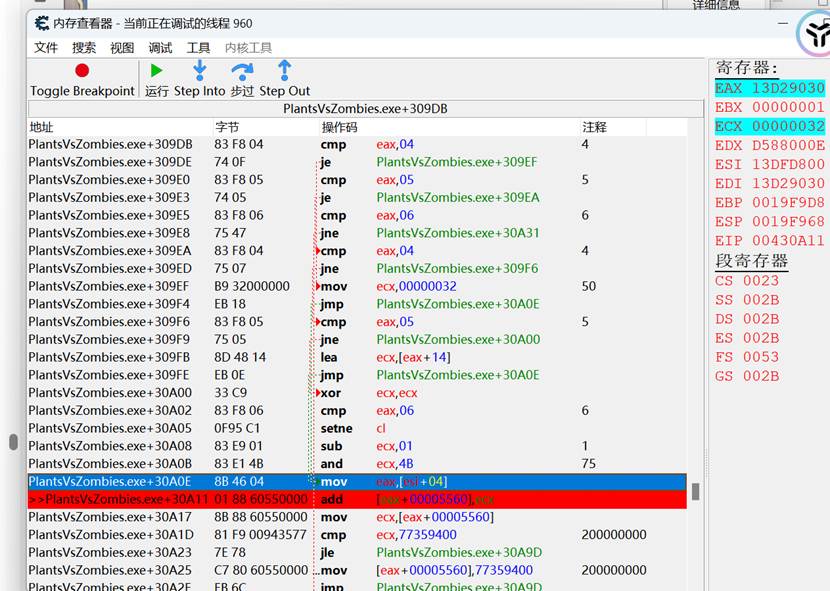
Task: Select row PlantsVsZombies.exe+309F9
Action: coord(357,339)
